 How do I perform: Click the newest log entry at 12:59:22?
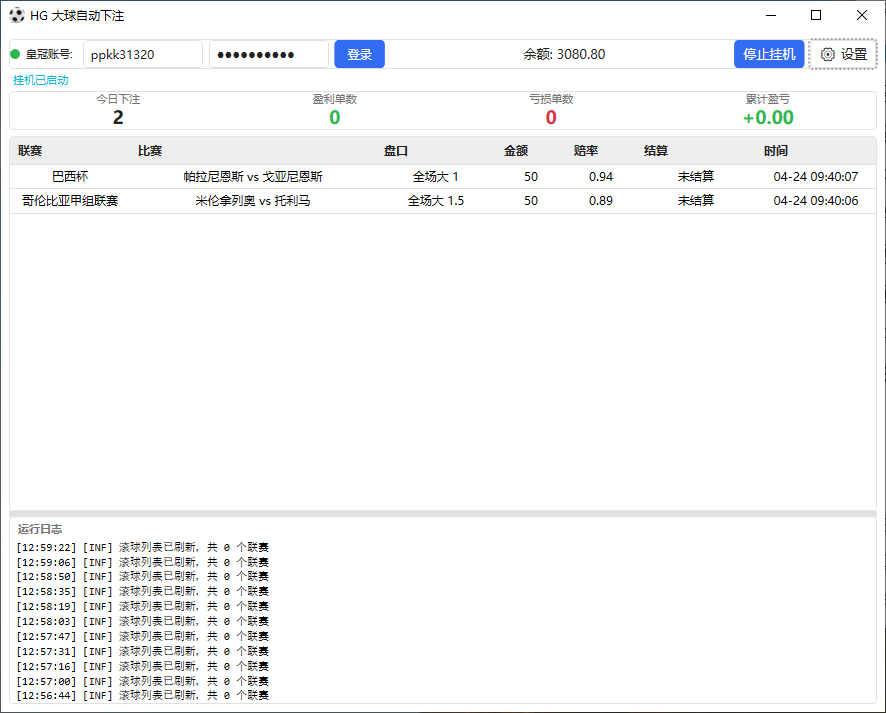[140, 547]
